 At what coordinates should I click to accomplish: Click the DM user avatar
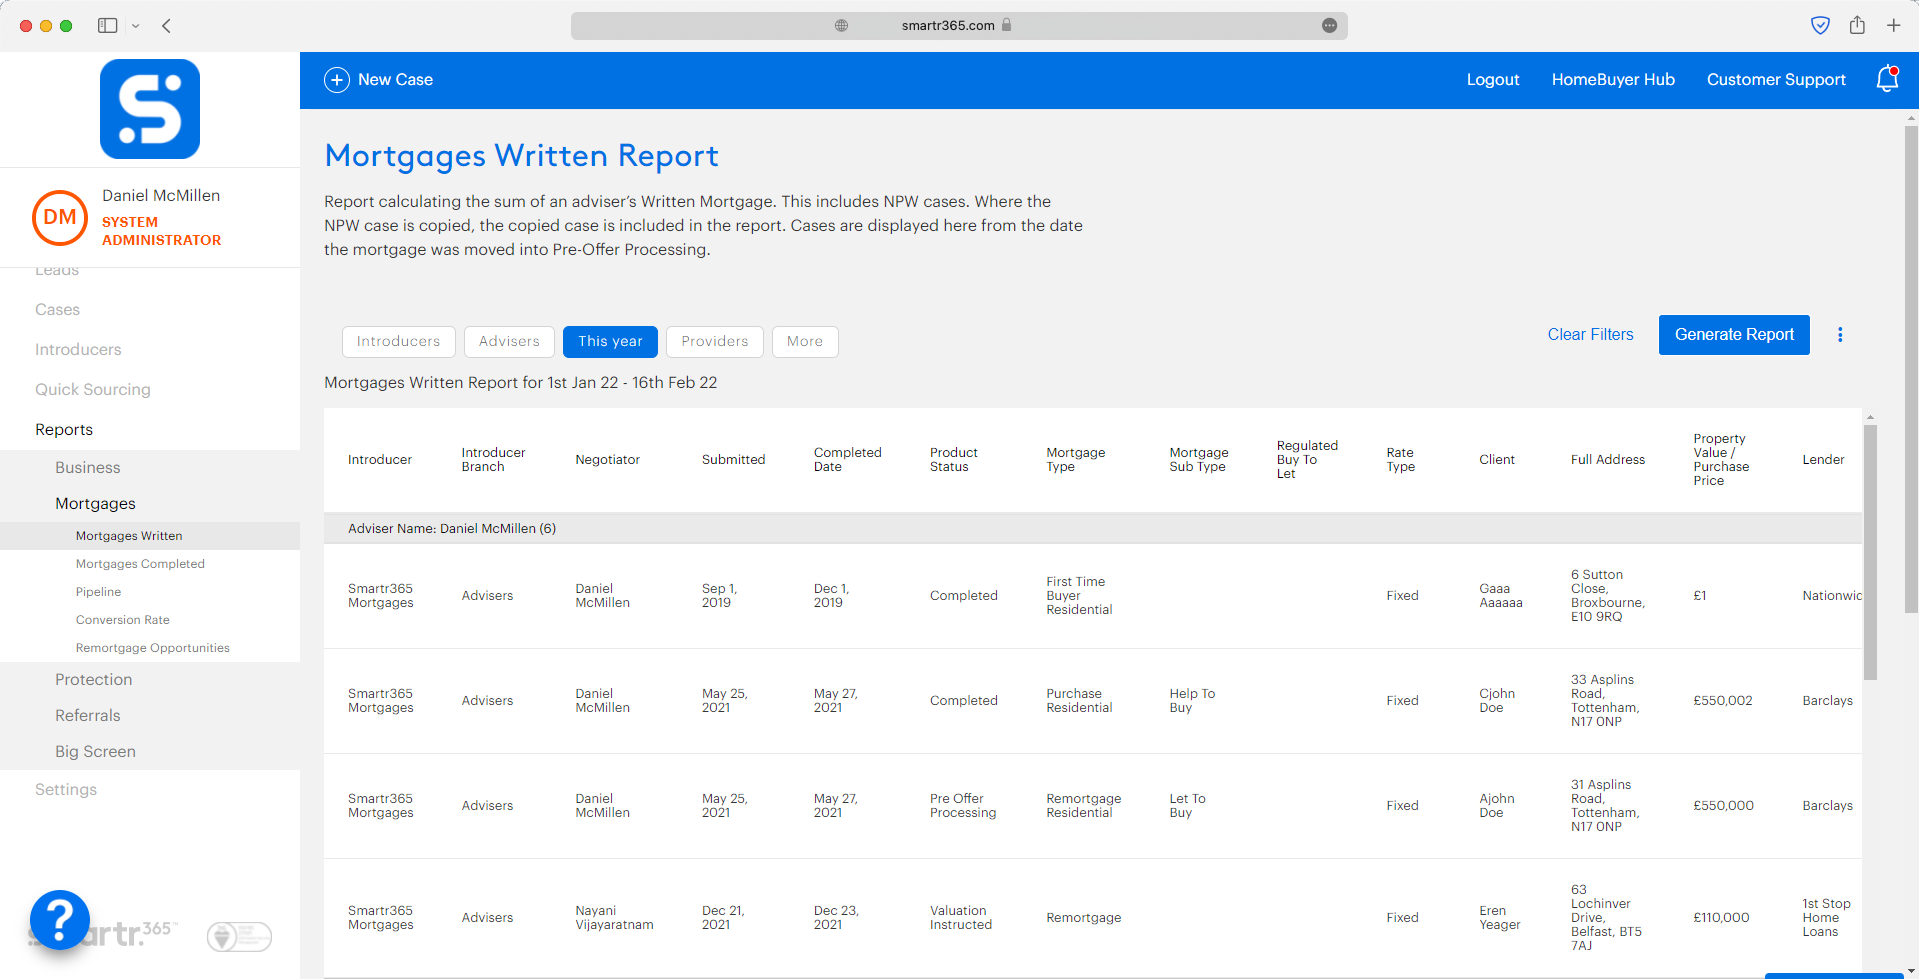pyautogui.click(x=60, y=217)
